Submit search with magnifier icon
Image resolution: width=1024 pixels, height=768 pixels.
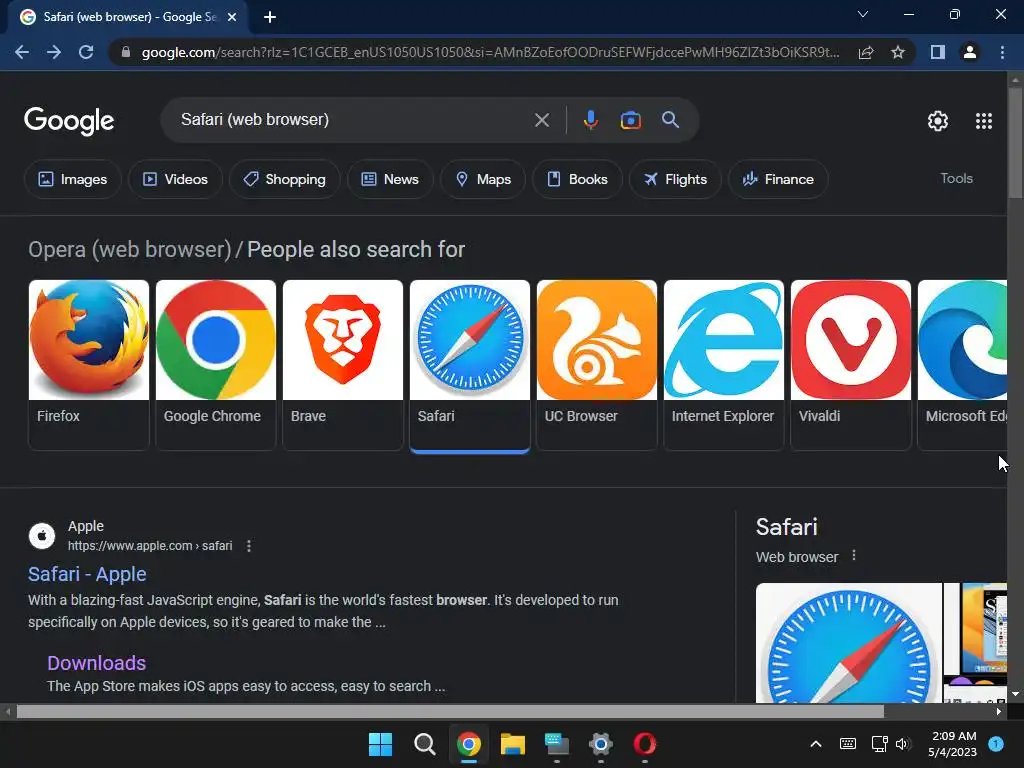[x=670, y=120]
